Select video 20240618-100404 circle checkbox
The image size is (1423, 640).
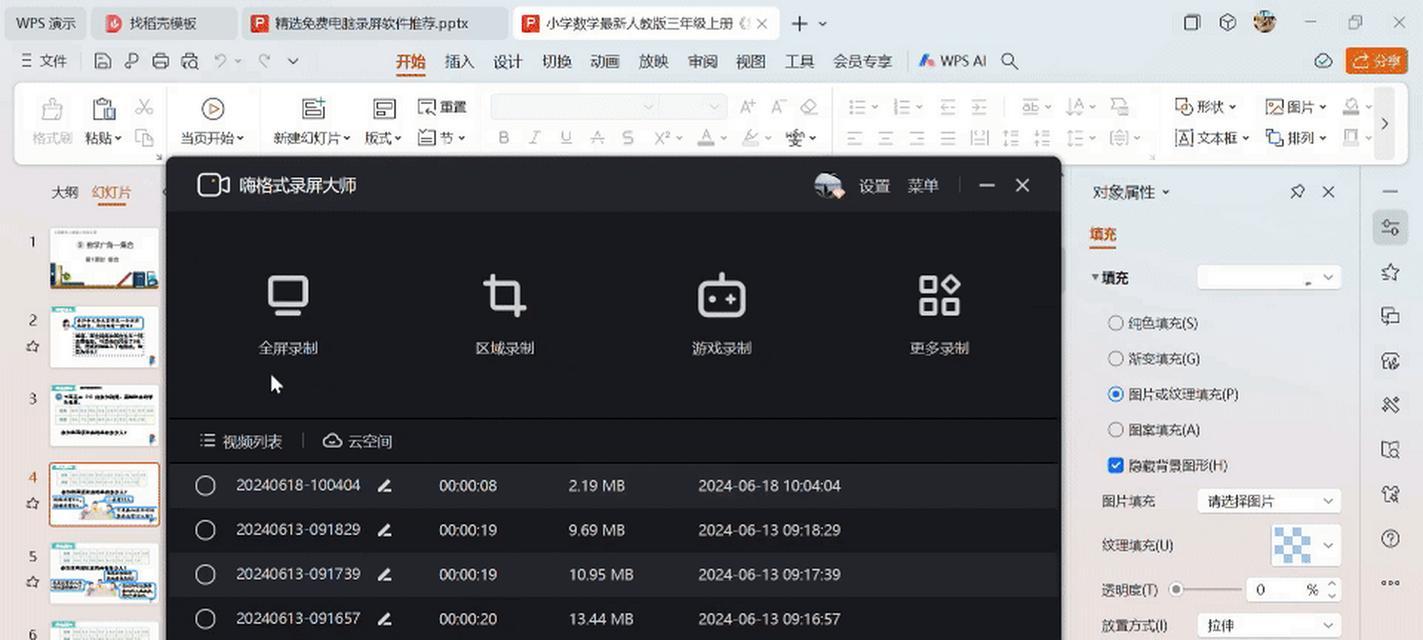pyautogui.click(x=205, y=486)
